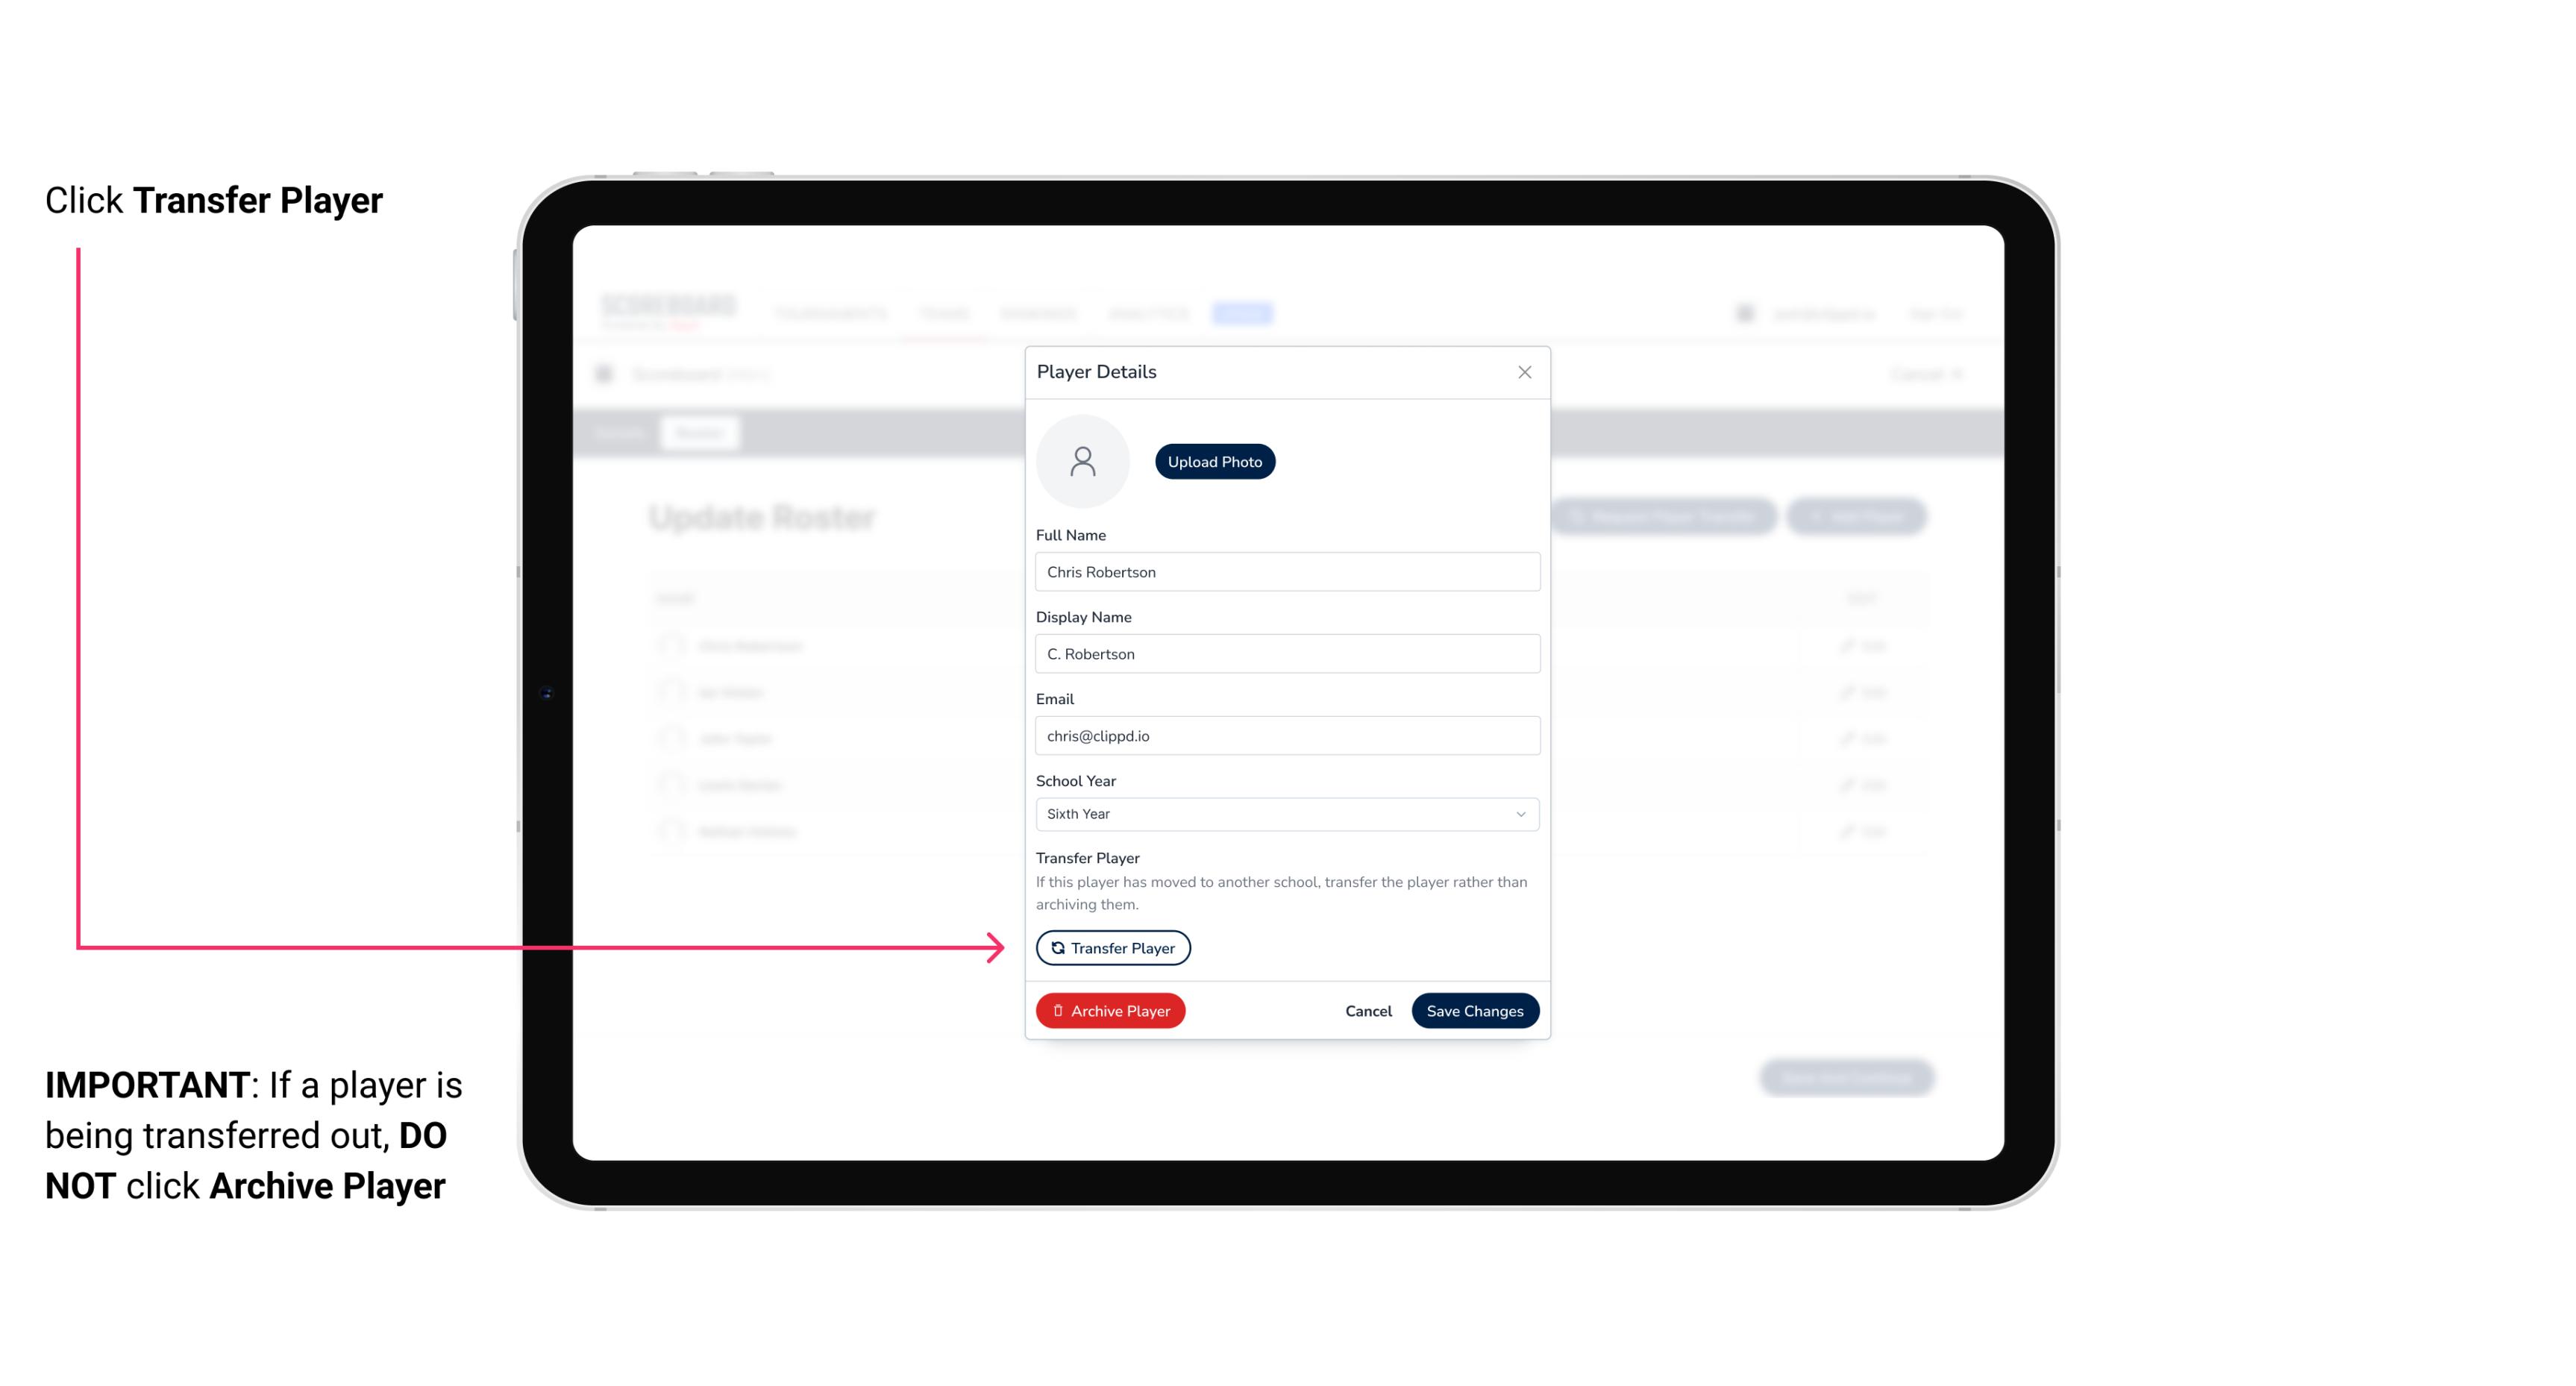Open the navigation menu tab highlighted blue
2576x1386 pixels.
point(1244,313)
